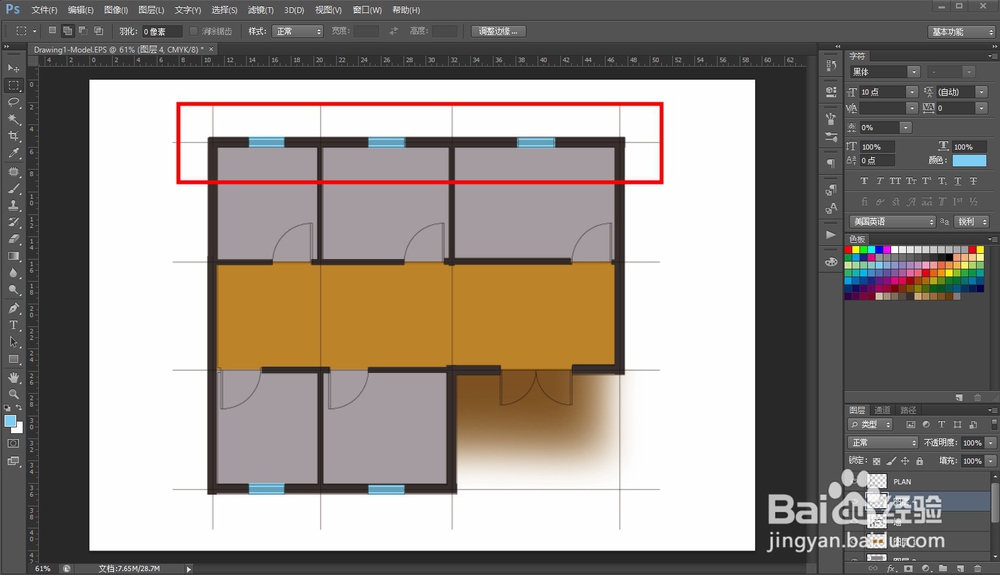Open the language dropdown
This screenshot has height=575, width=1000.
893,221
